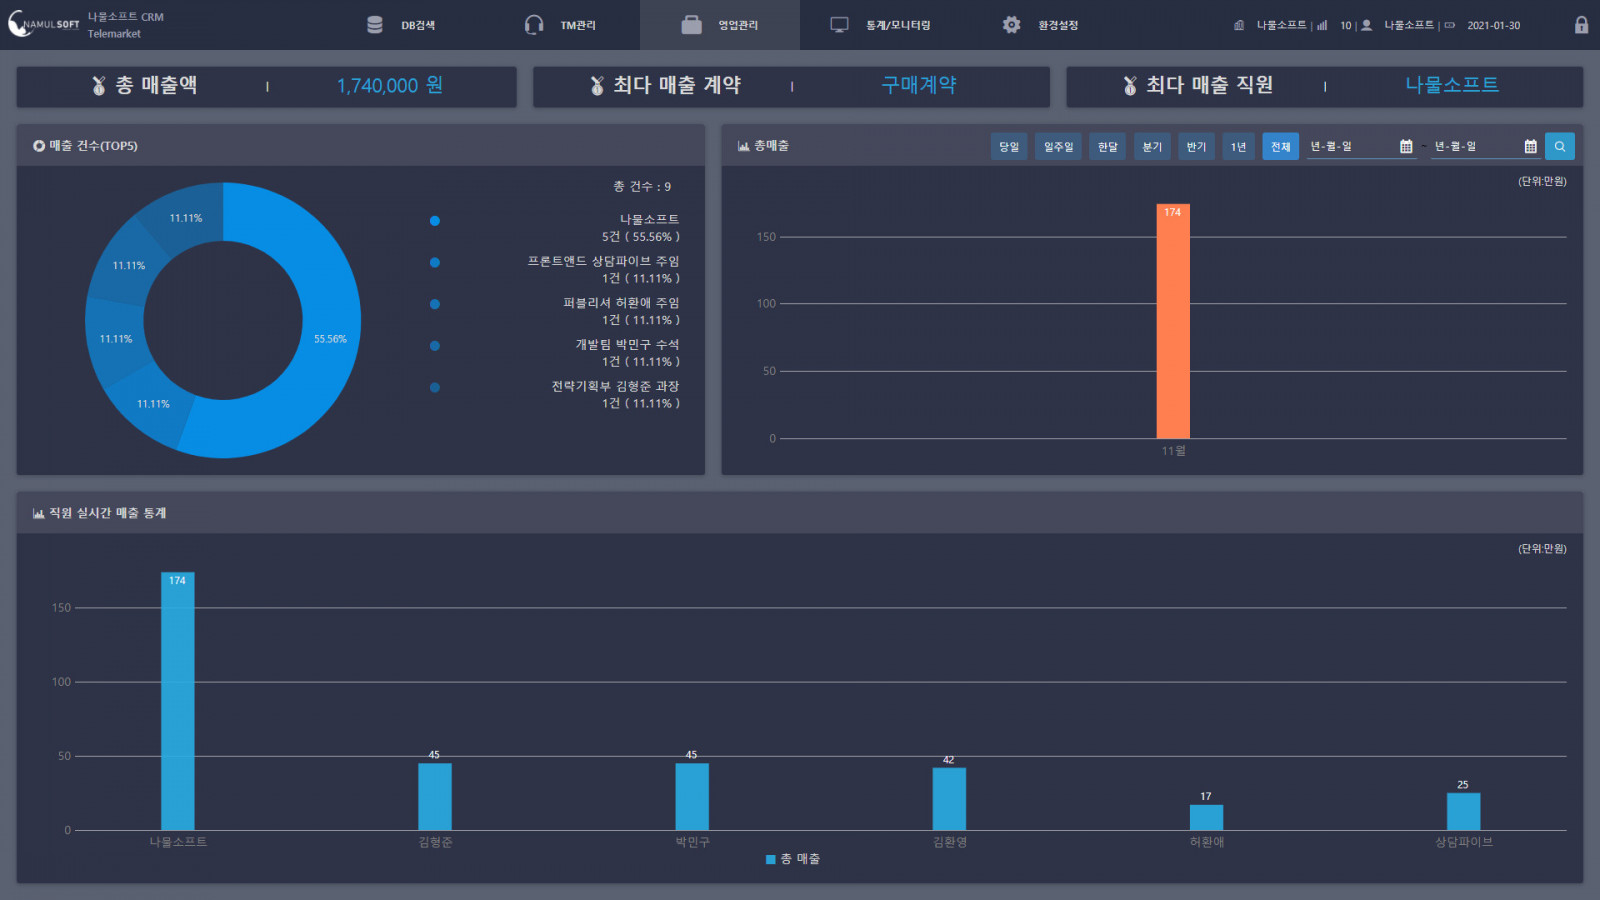Select the 당일 period filter
The image size is (1600, 900).
[1009, 147]
